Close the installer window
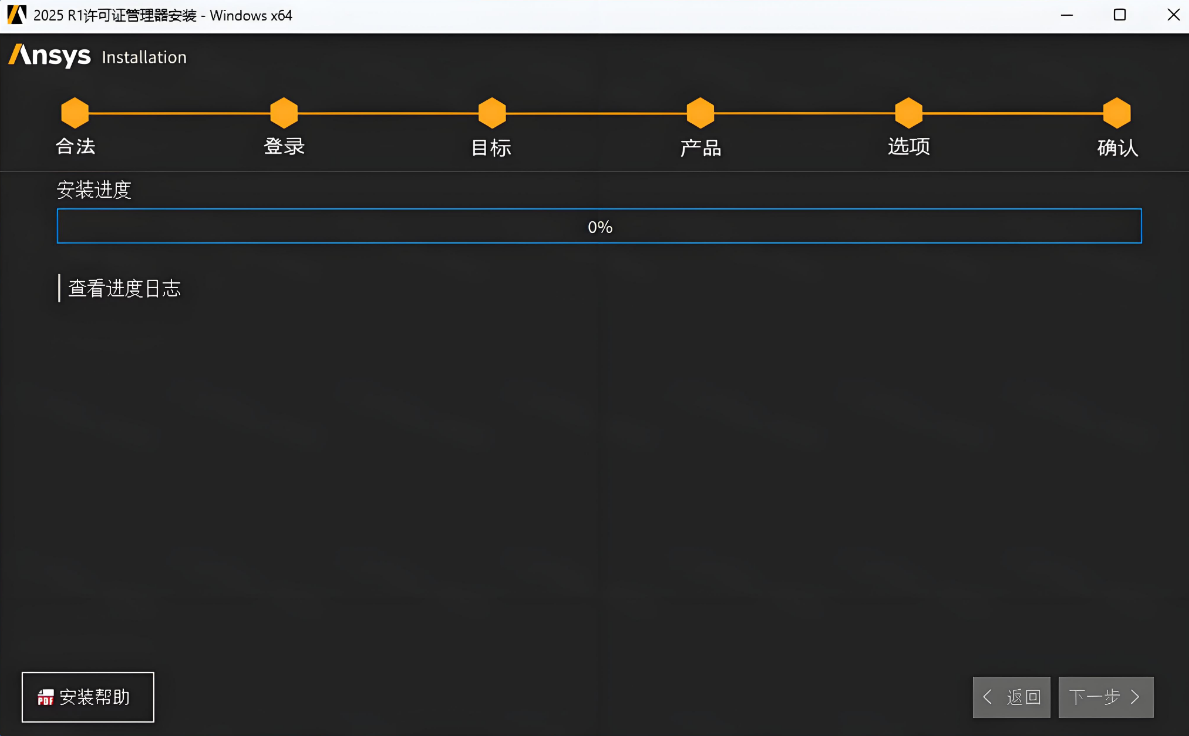The width and height of the screenshot is (1189, 736). 1172,15
